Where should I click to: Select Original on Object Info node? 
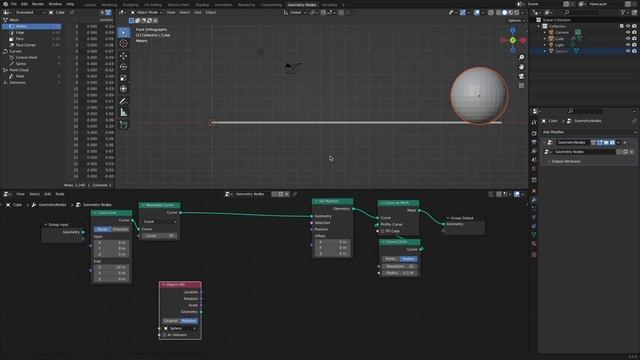[x=171, y=321]
